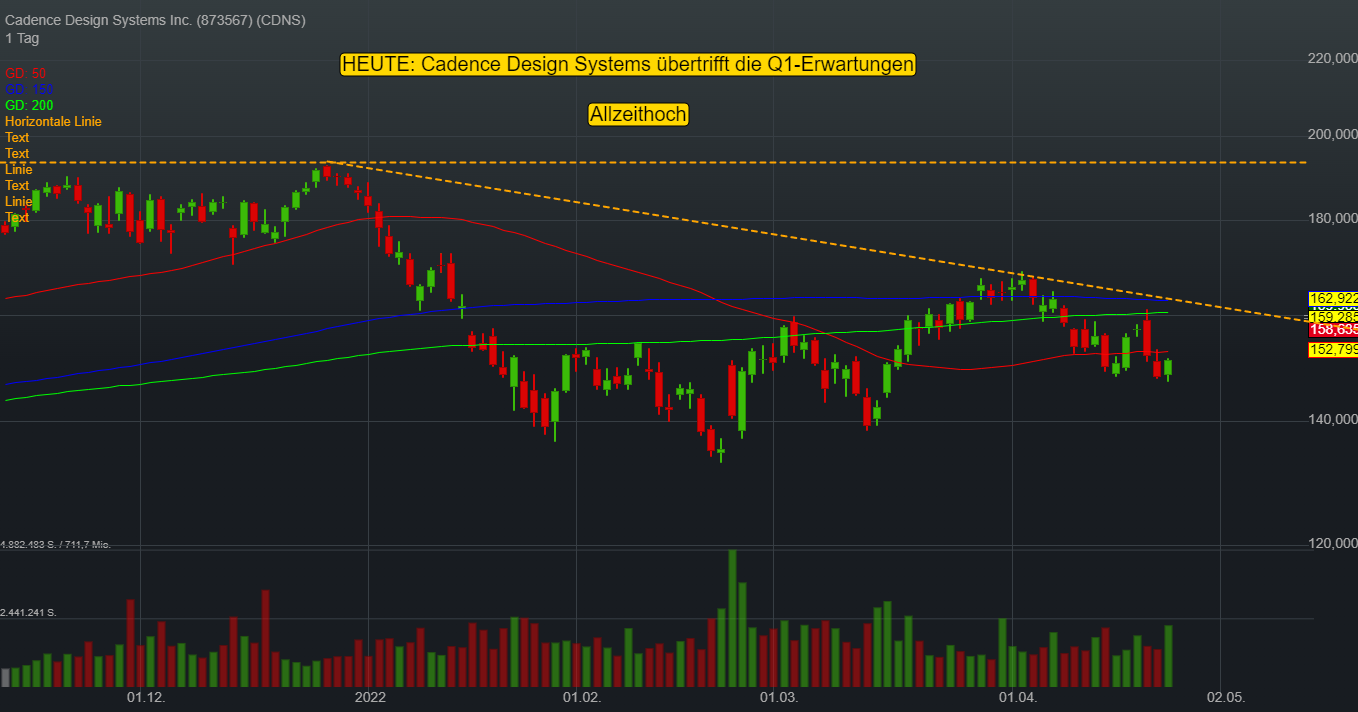Viewport: 1358px width, 712px height.
Task: Click the 02.05. date axis label
Action: tap(1224, 696)
